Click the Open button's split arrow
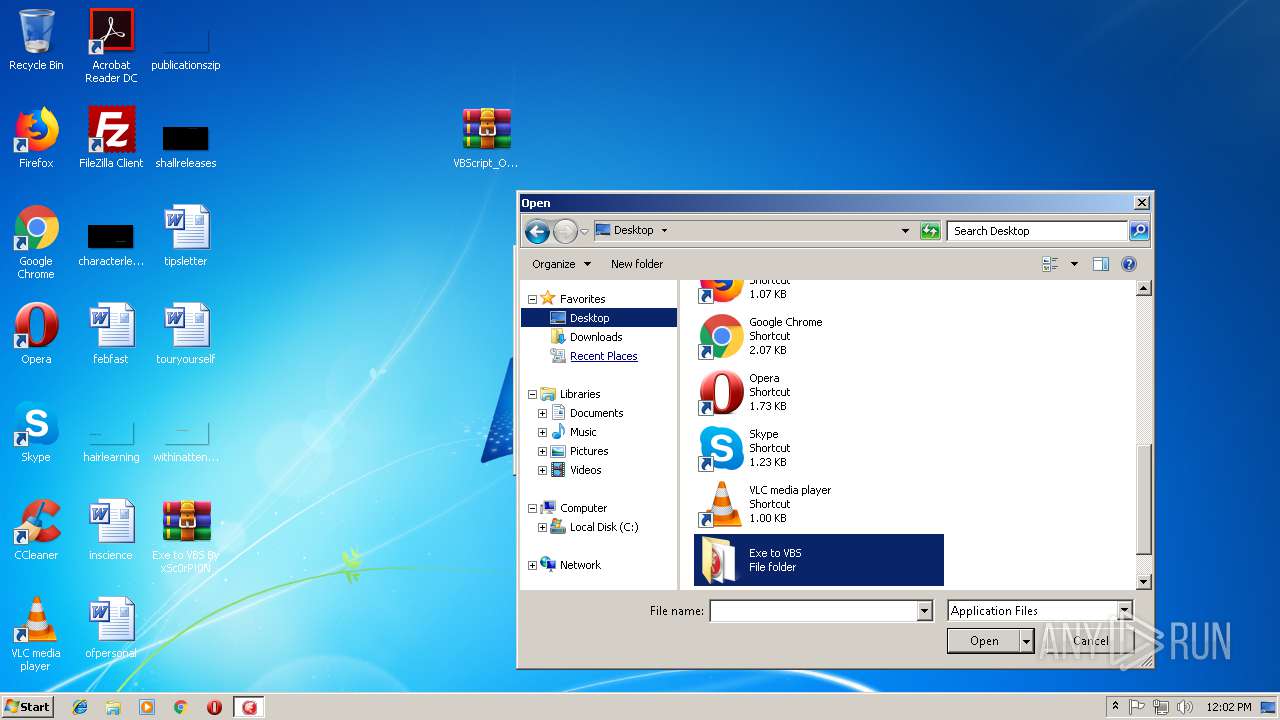Image resolution: width=1280 pixels, height=720 pixels. coord(1026,641)
